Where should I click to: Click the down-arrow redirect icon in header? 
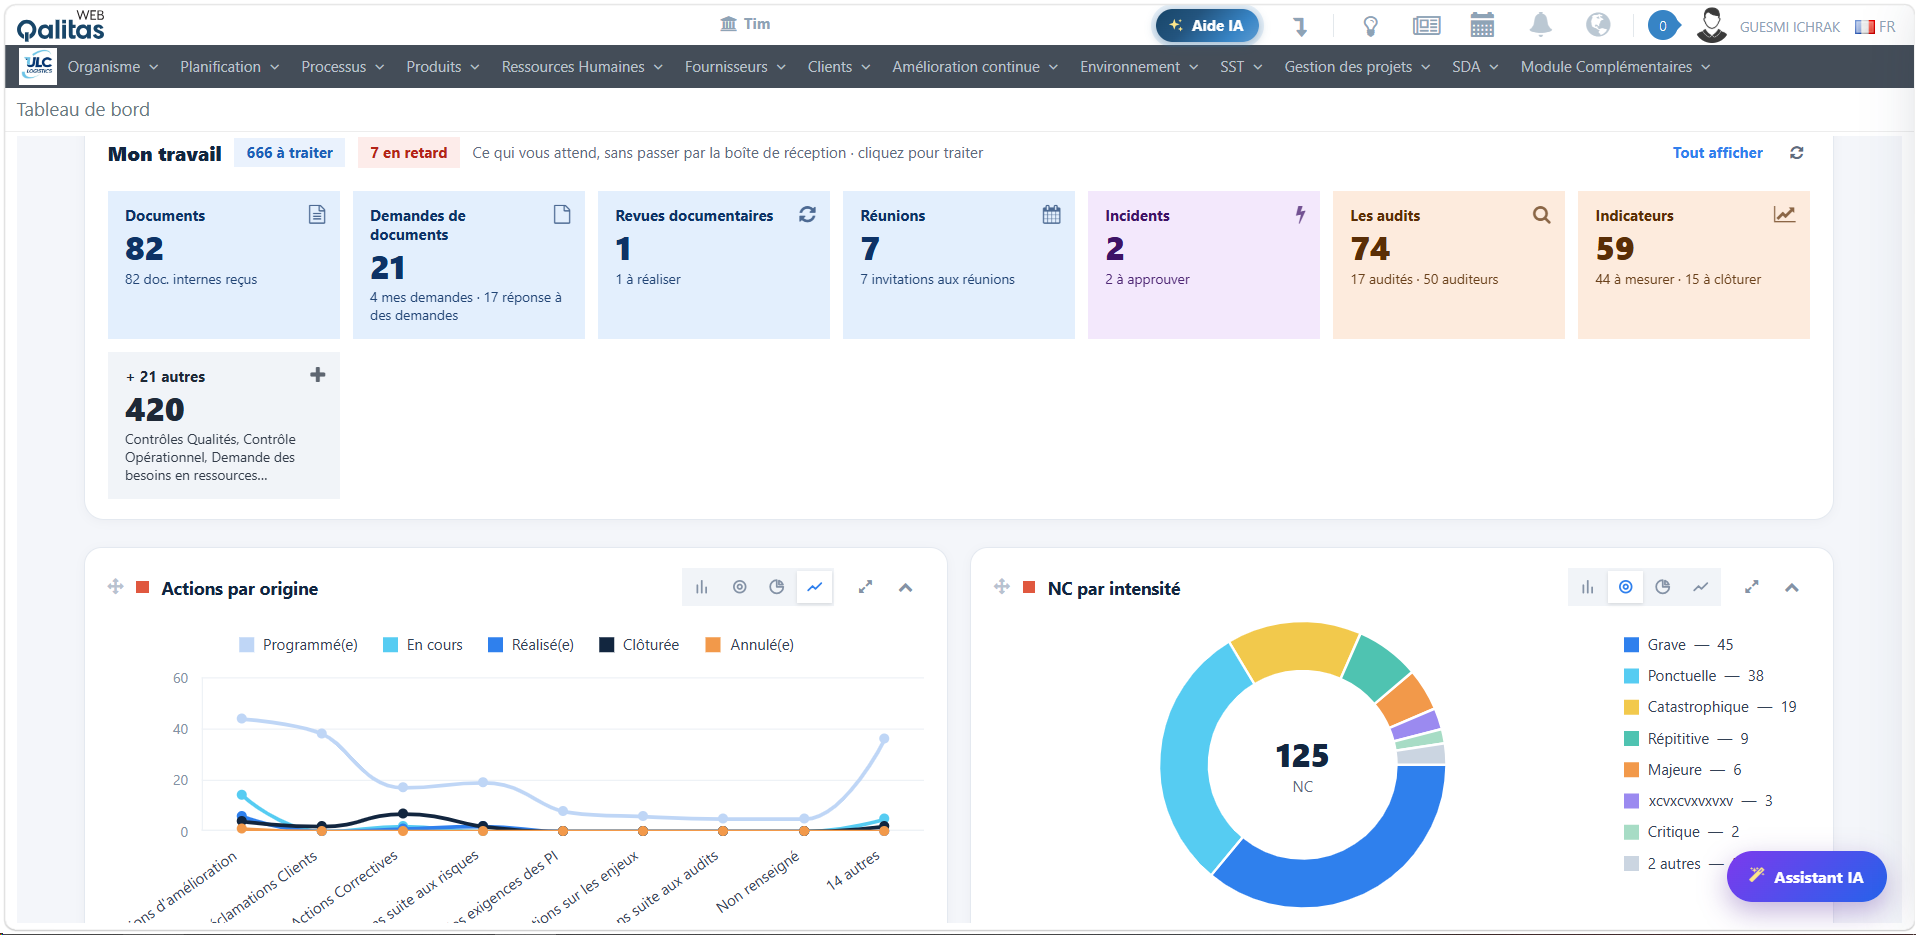tap(1300, 26)
